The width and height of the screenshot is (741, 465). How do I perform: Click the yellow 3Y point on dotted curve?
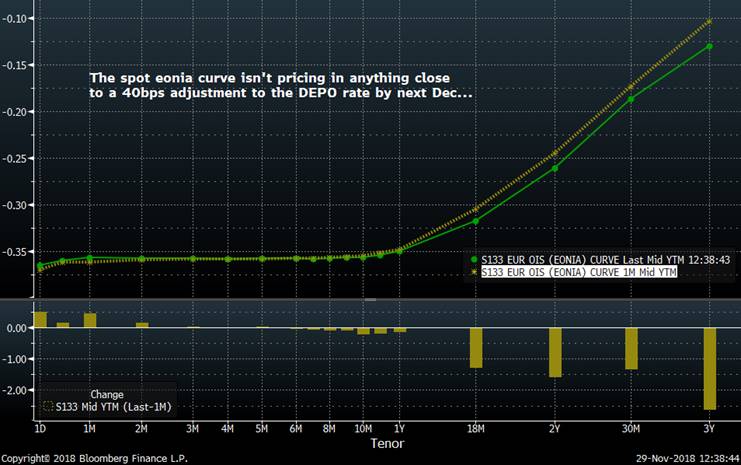709,21
